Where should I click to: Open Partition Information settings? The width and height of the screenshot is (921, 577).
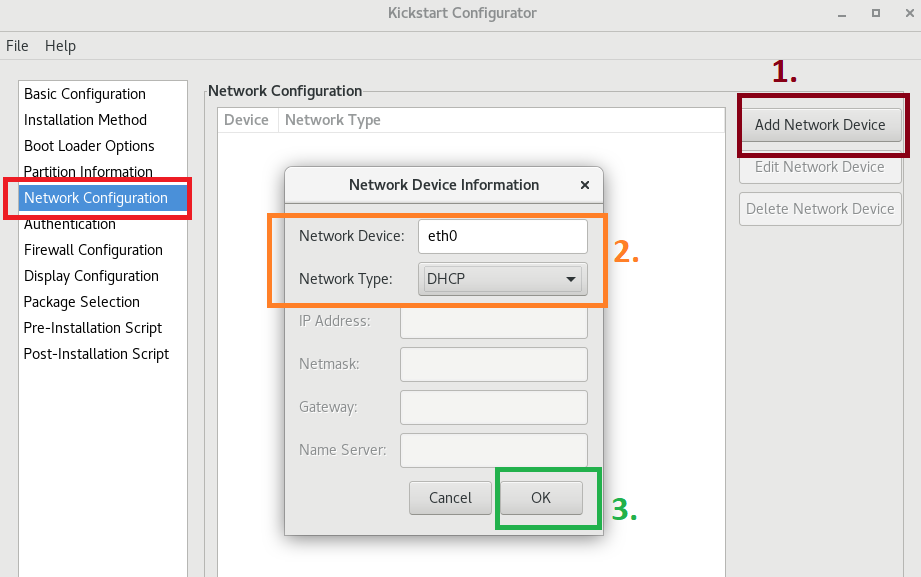pos(87,171)
